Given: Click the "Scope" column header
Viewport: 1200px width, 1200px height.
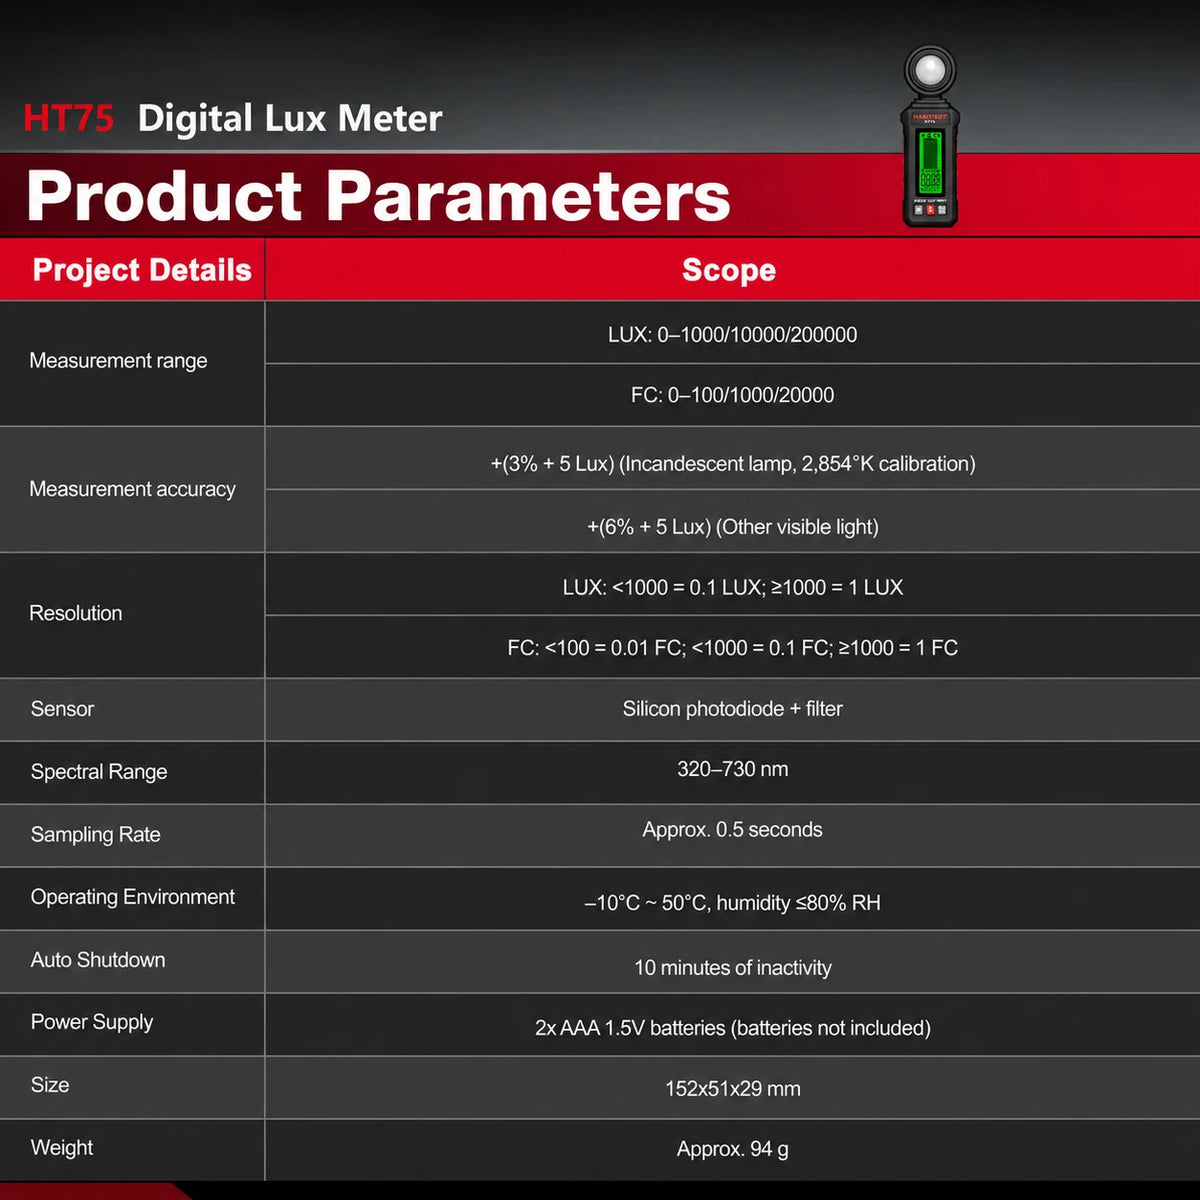Looking at the screenshot, I should click(x=729, y=270).
